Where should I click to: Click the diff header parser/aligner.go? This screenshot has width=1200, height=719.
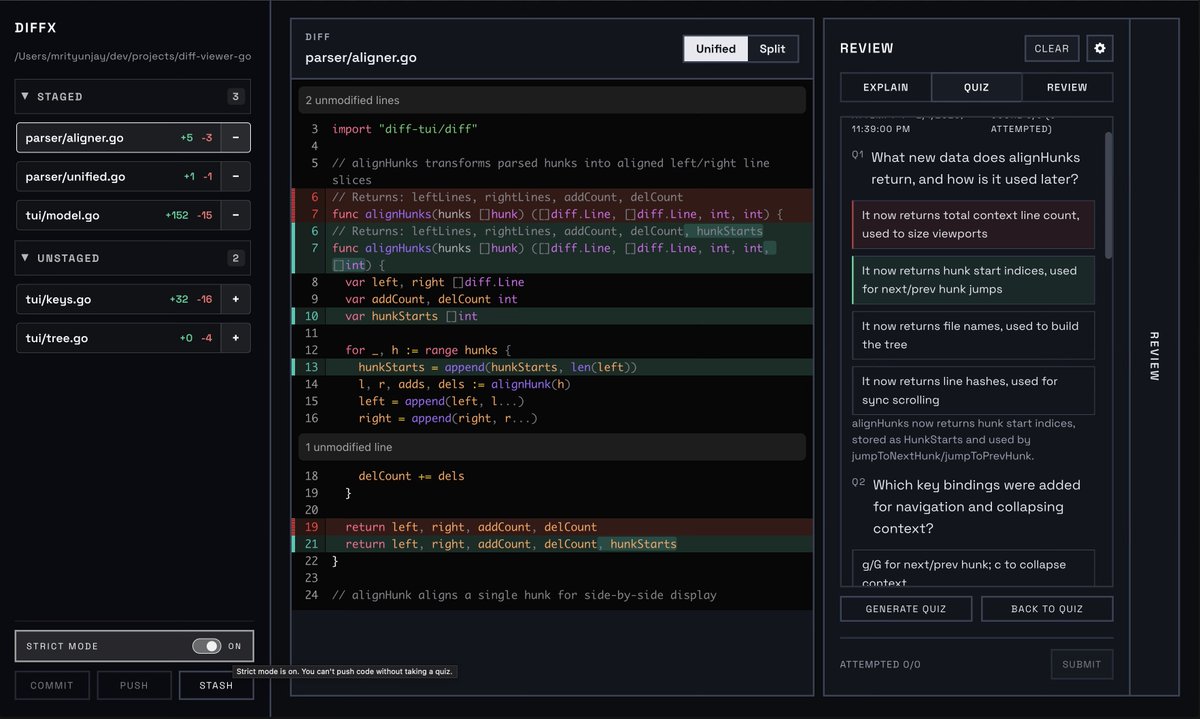click(361, 58)
